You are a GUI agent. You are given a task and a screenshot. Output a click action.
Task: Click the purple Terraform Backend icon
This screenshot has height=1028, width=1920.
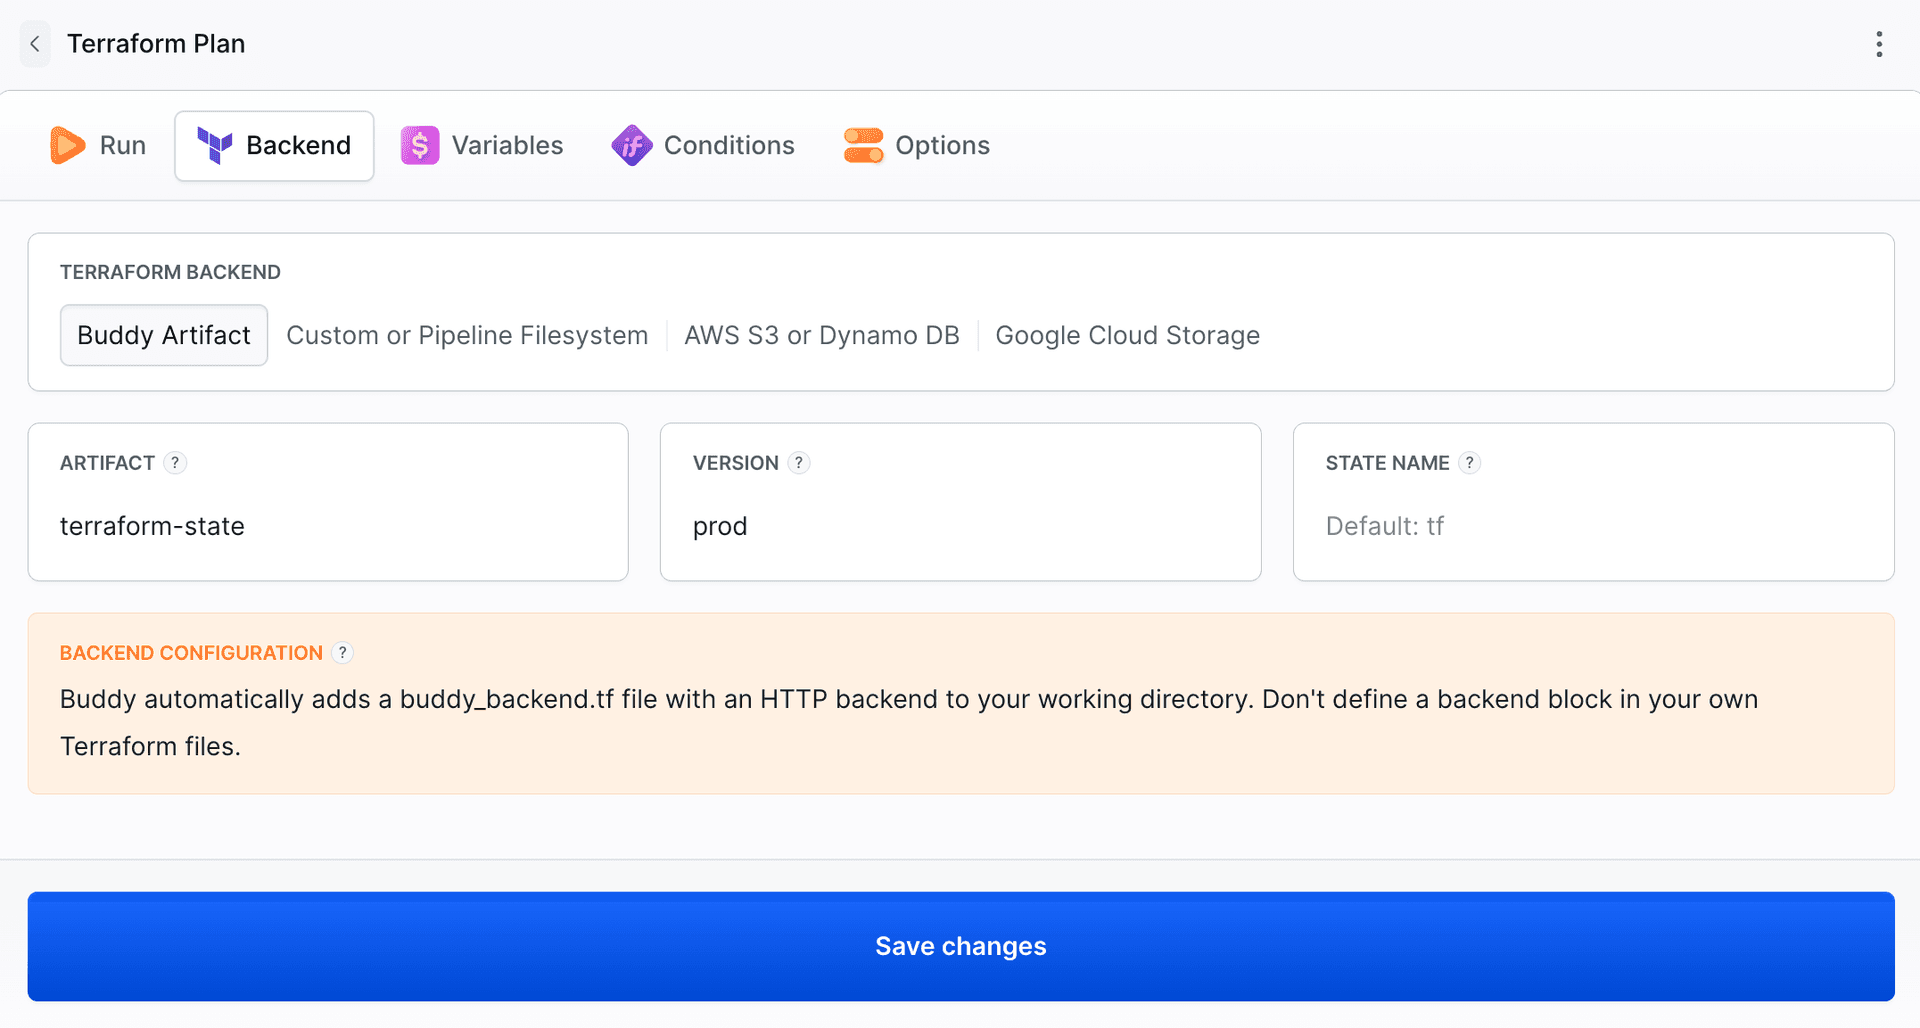(215, 146)
